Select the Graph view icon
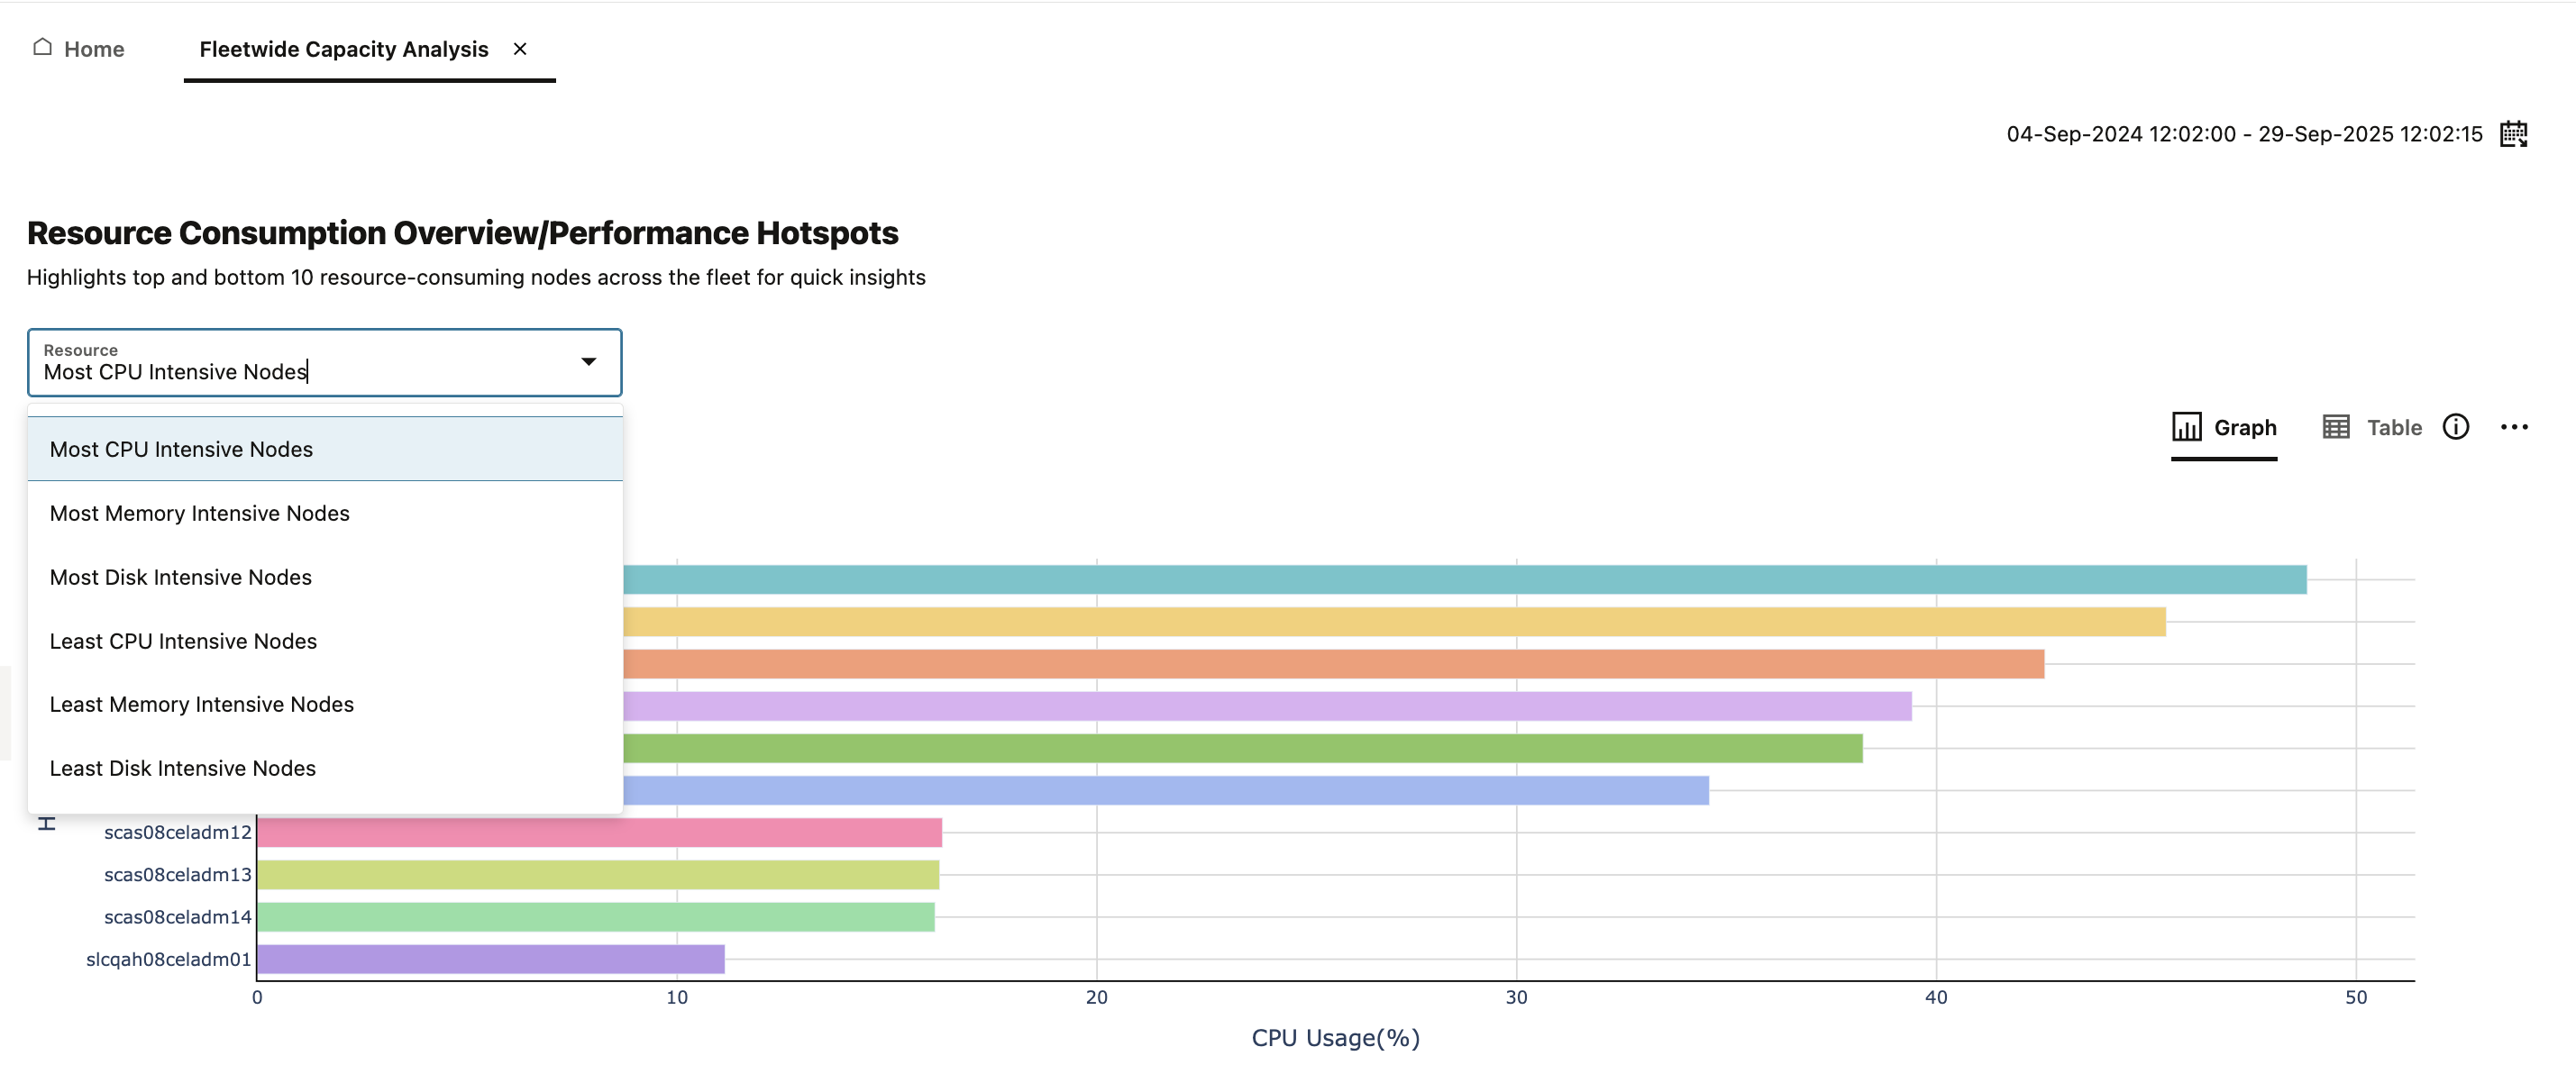This screenshot has width=2576, height=1065. click(x=2188, y=426)
